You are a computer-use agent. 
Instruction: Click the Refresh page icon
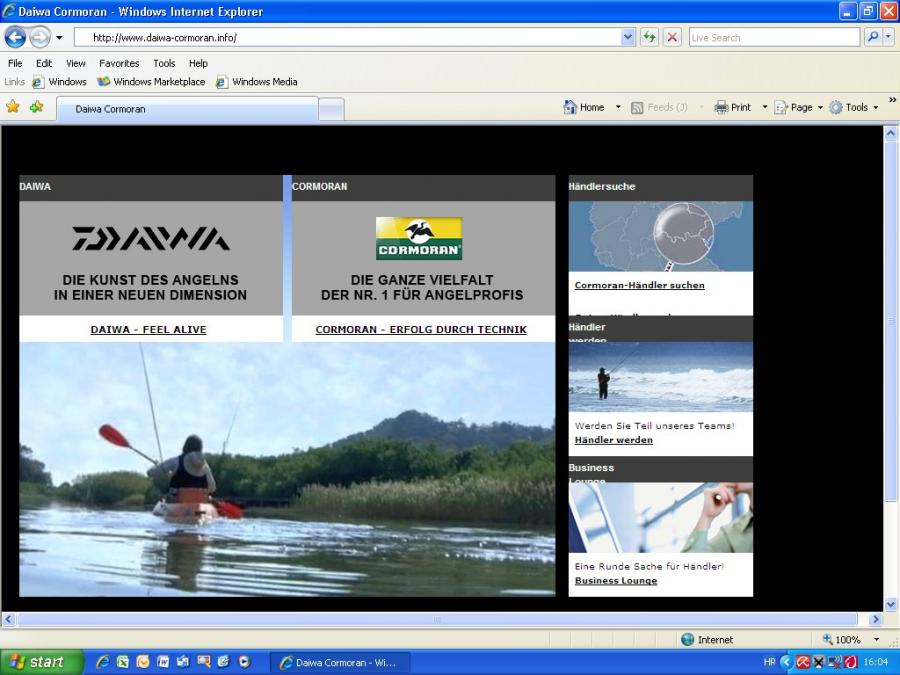650,37
